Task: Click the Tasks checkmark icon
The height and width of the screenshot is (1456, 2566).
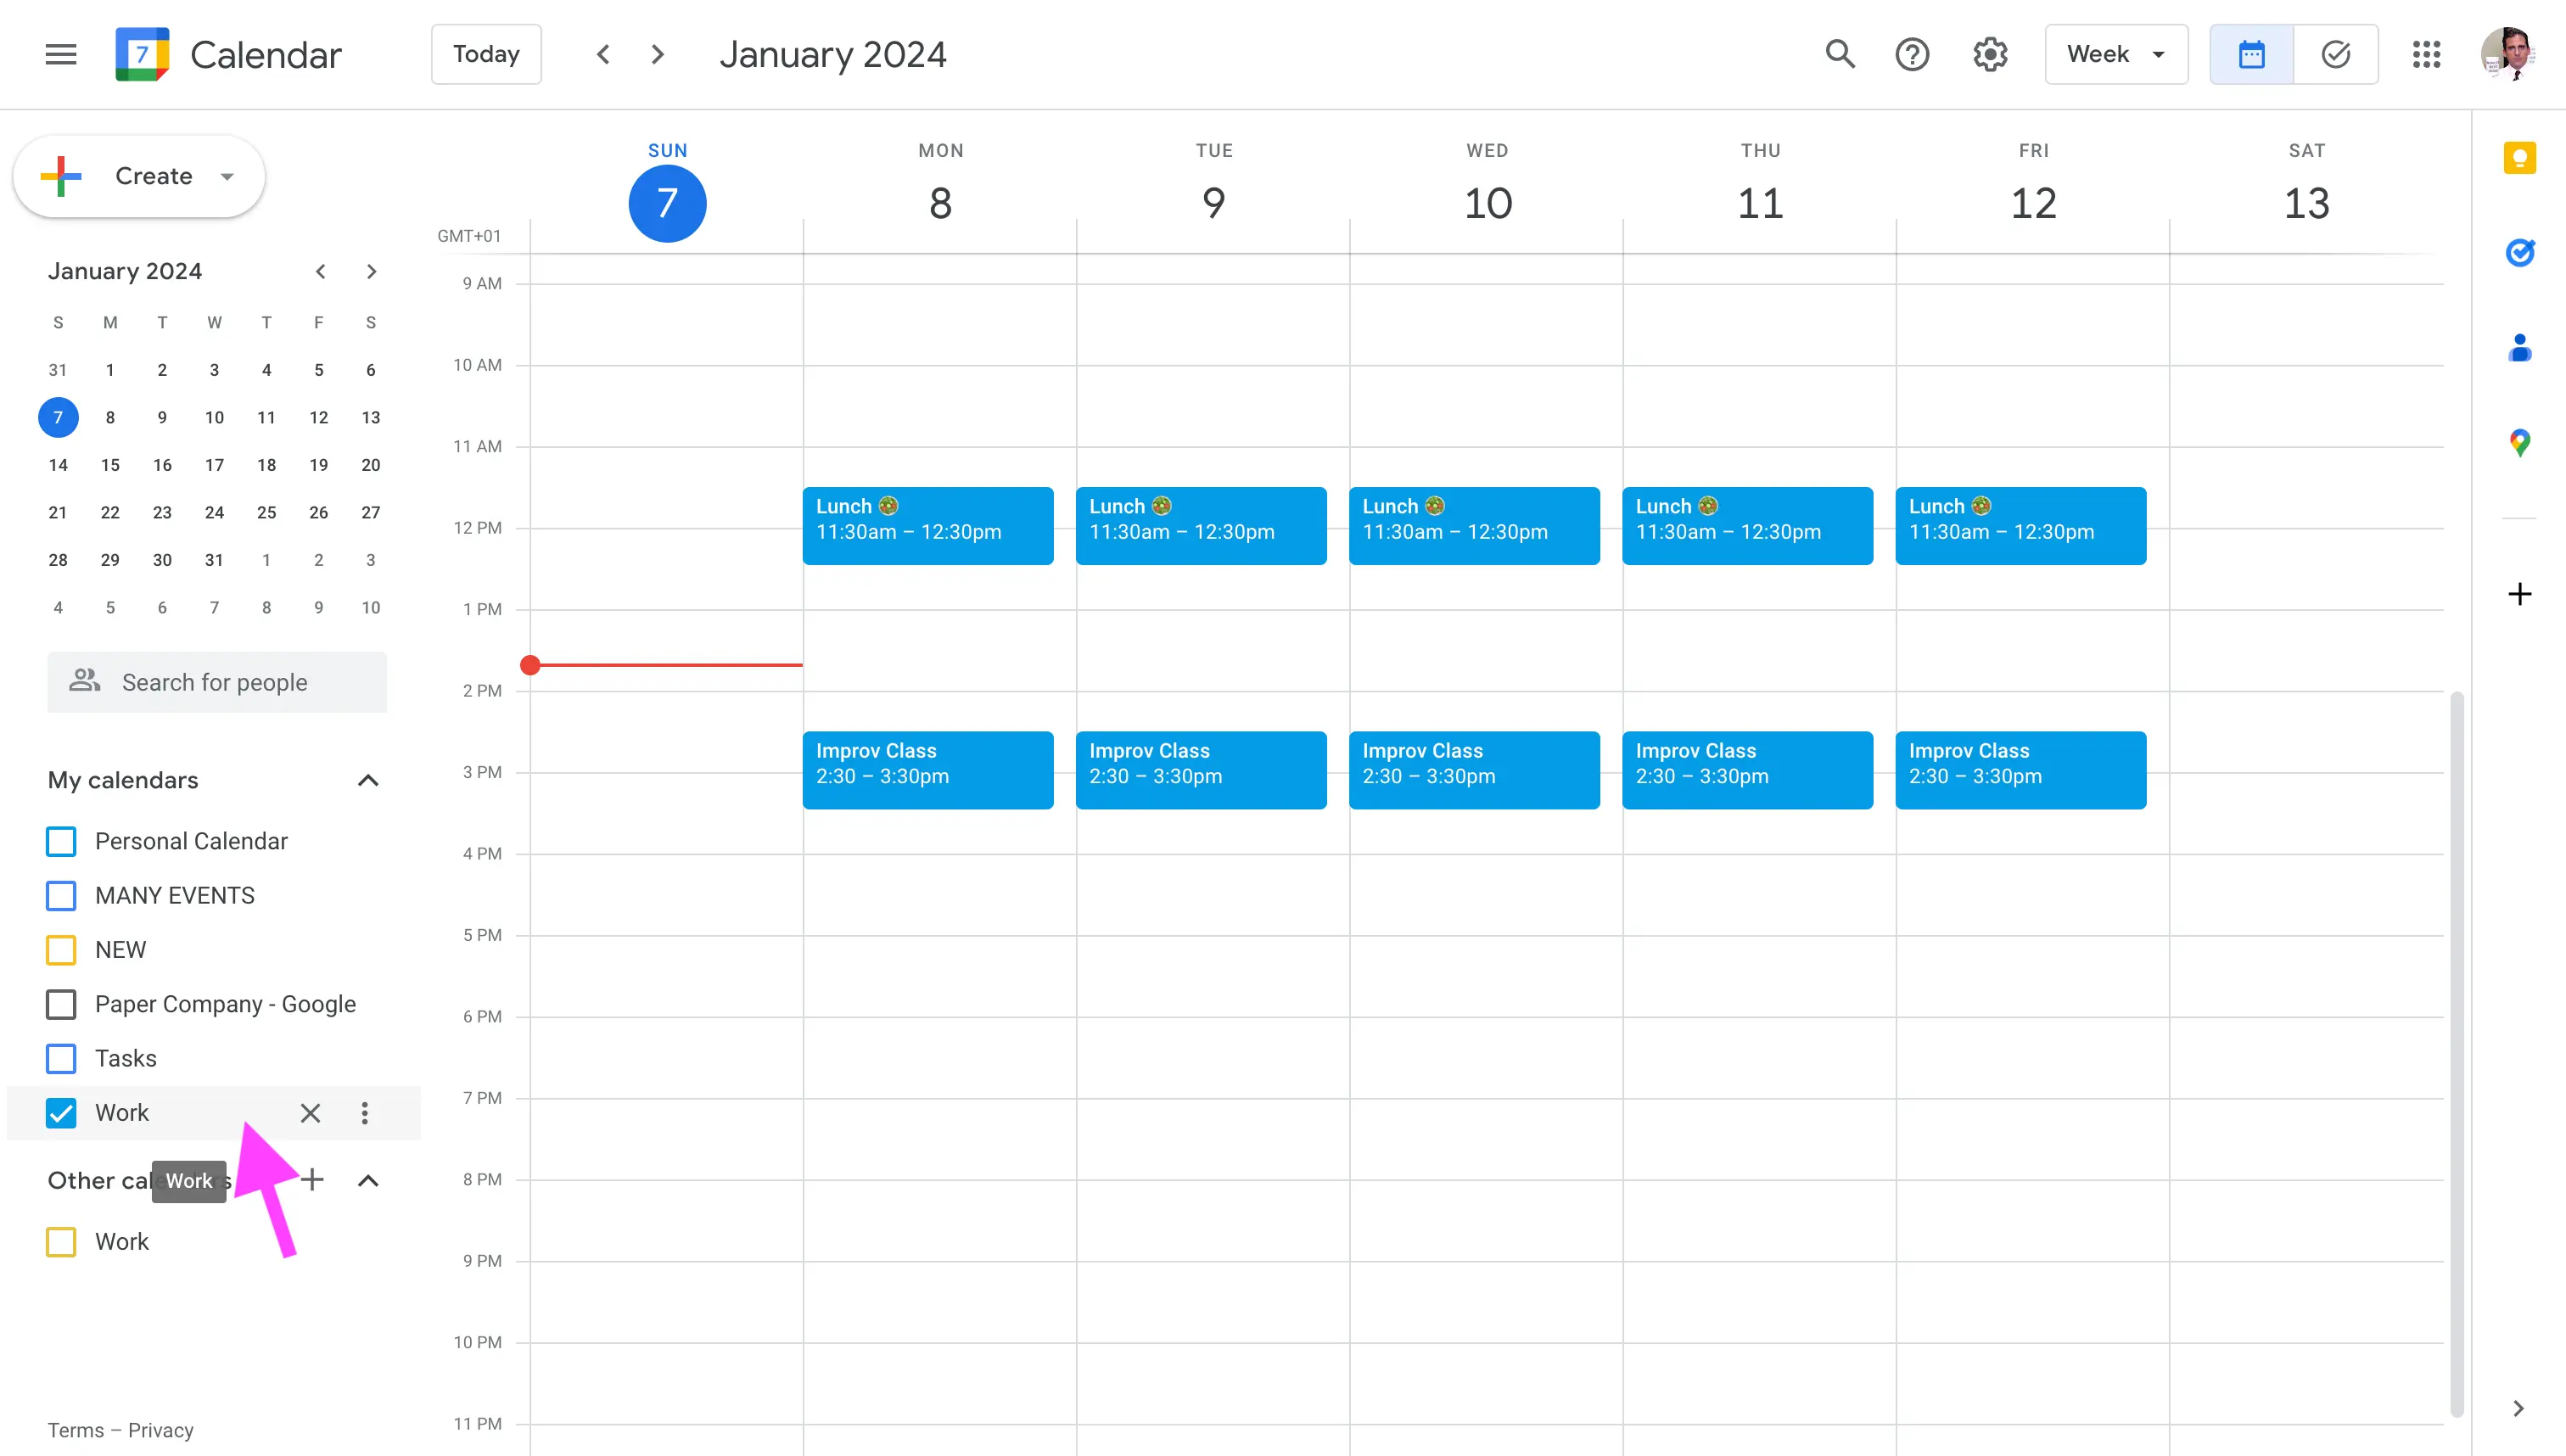Action: pyautogui.click(x=62, y=1057)
